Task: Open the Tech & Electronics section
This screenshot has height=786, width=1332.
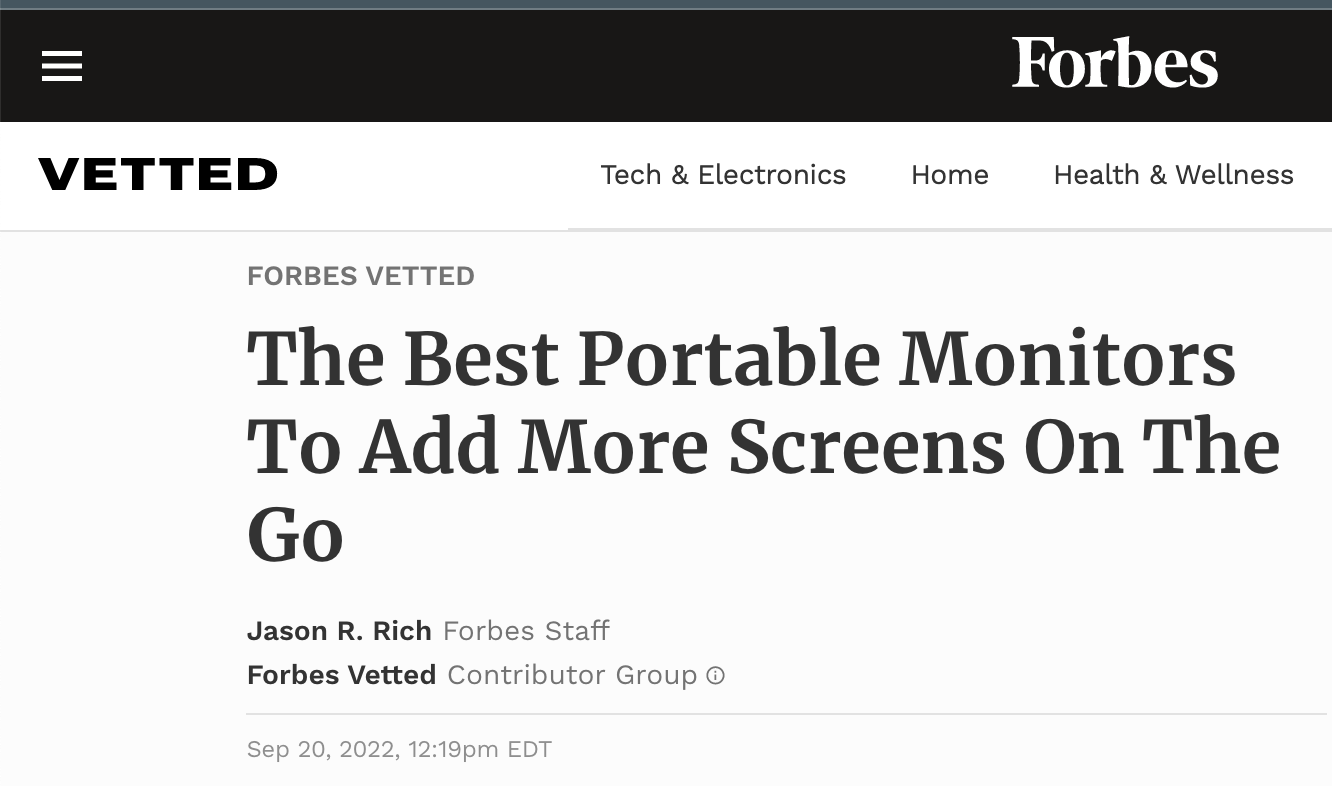Action: point(723,175)
